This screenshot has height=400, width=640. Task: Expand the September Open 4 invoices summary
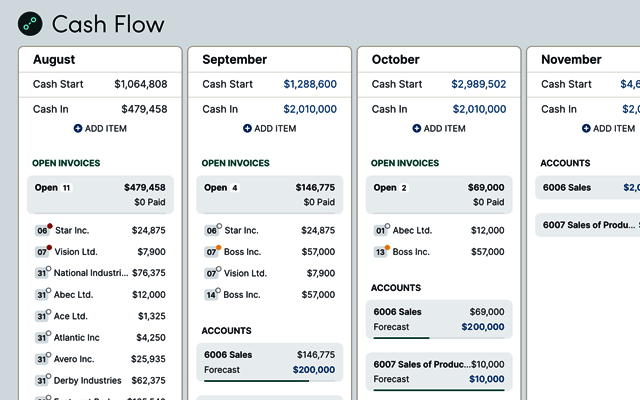coord(269,194)
